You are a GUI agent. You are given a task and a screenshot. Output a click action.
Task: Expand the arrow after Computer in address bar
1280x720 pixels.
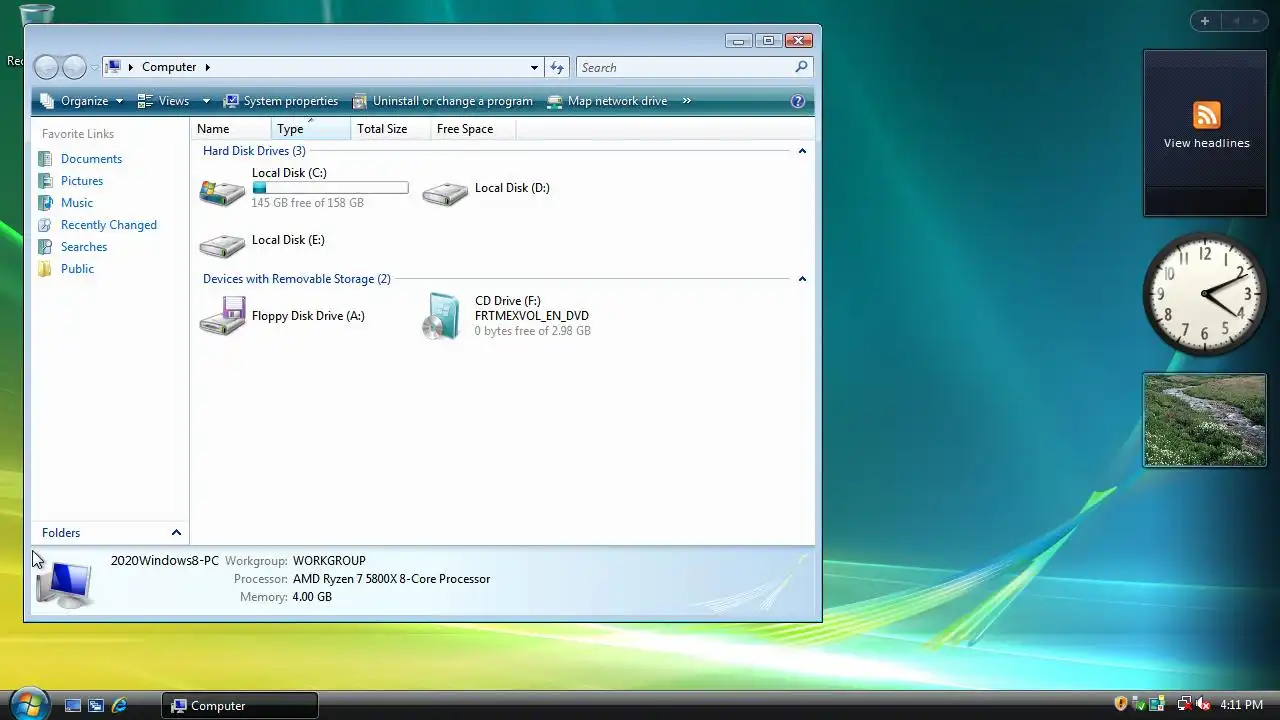(x=207, y=67)
